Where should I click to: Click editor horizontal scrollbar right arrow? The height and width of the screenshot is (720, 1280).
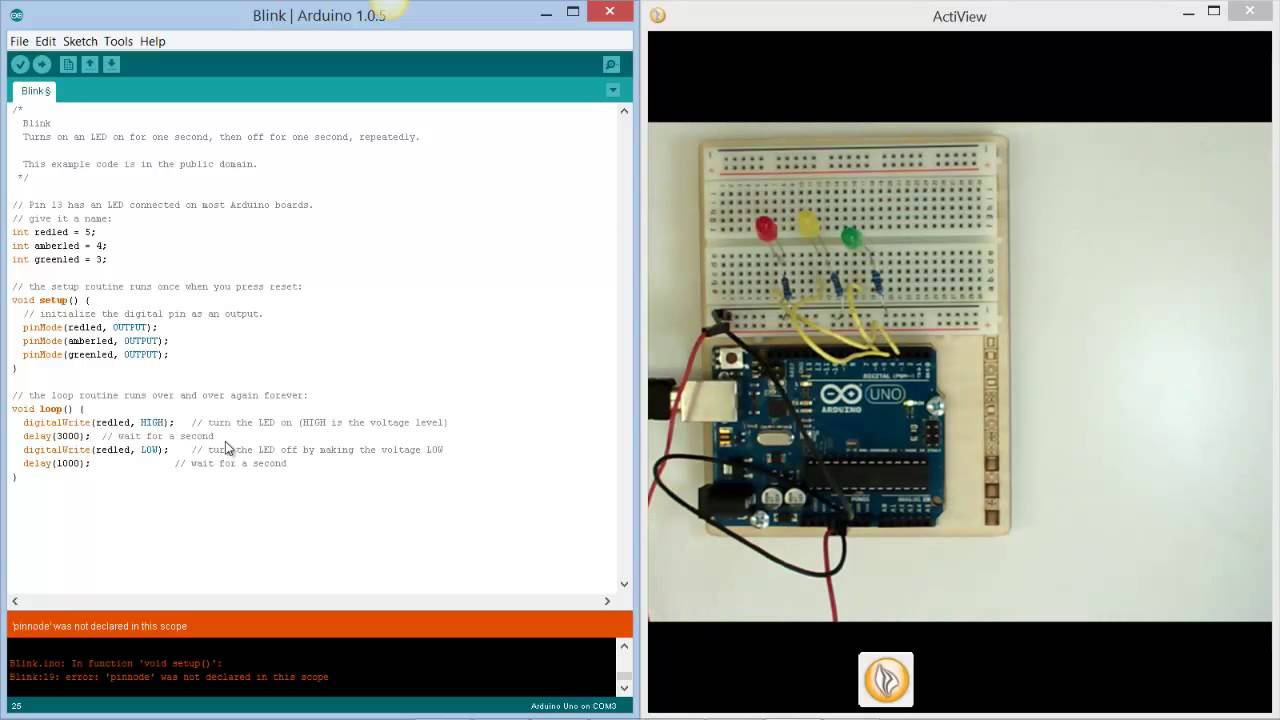pyautogui.click(x=607, y=601)
